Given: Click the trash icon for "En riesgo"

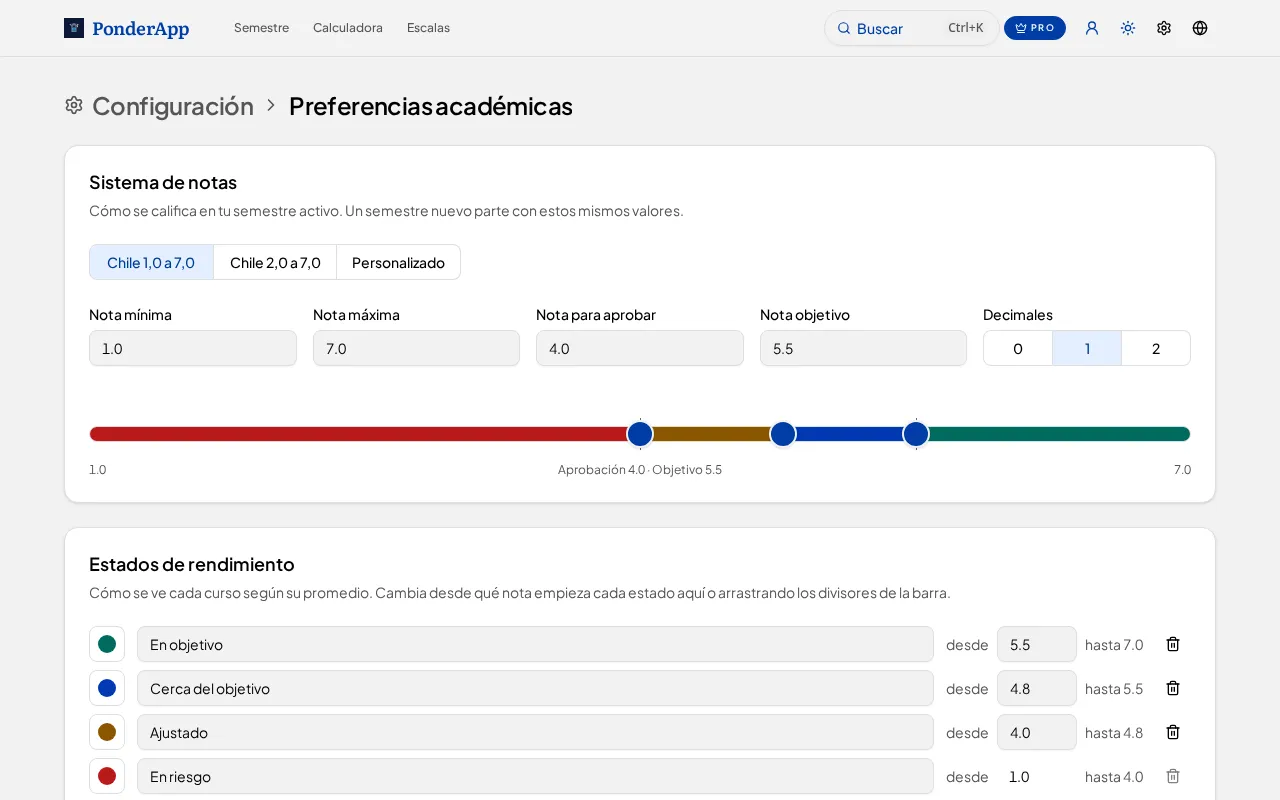Looking at the screenshot, I should click(1173, 776).
